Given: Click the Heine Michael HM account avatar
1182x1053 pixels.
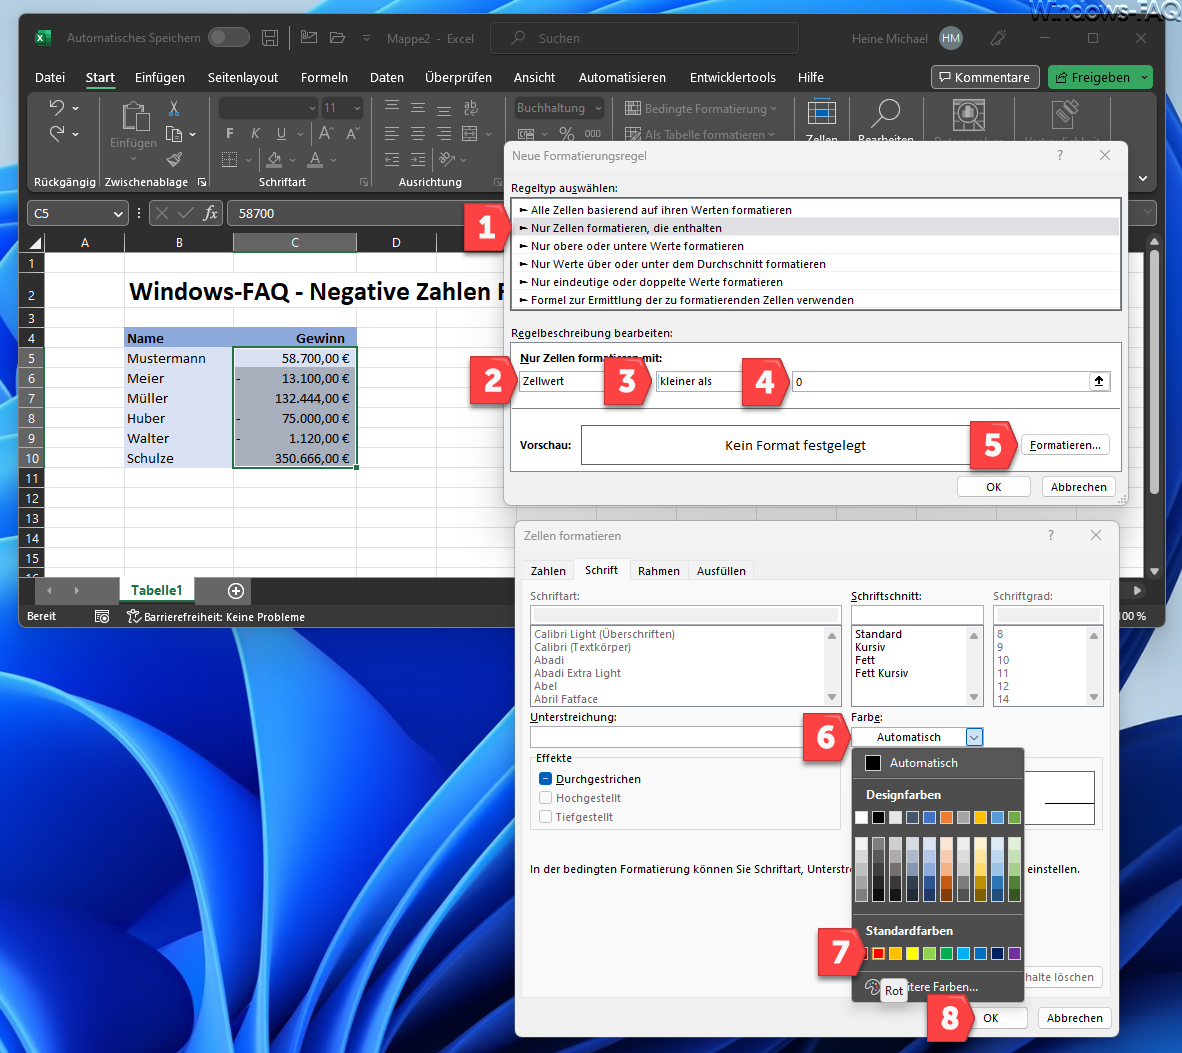Looking at the screenshot, I should tap(951, 38).
